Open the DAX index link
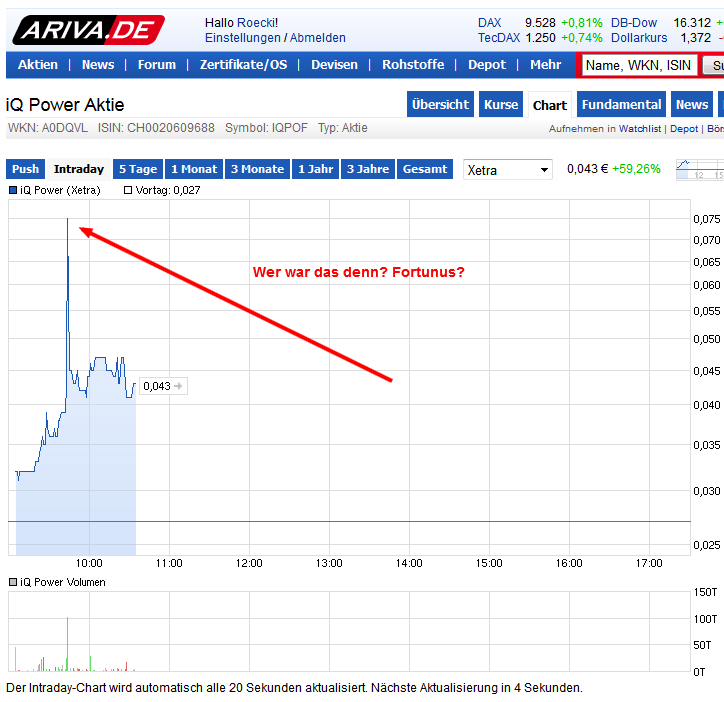Viewport: 724px width, 702px height. tap(489, 23)
